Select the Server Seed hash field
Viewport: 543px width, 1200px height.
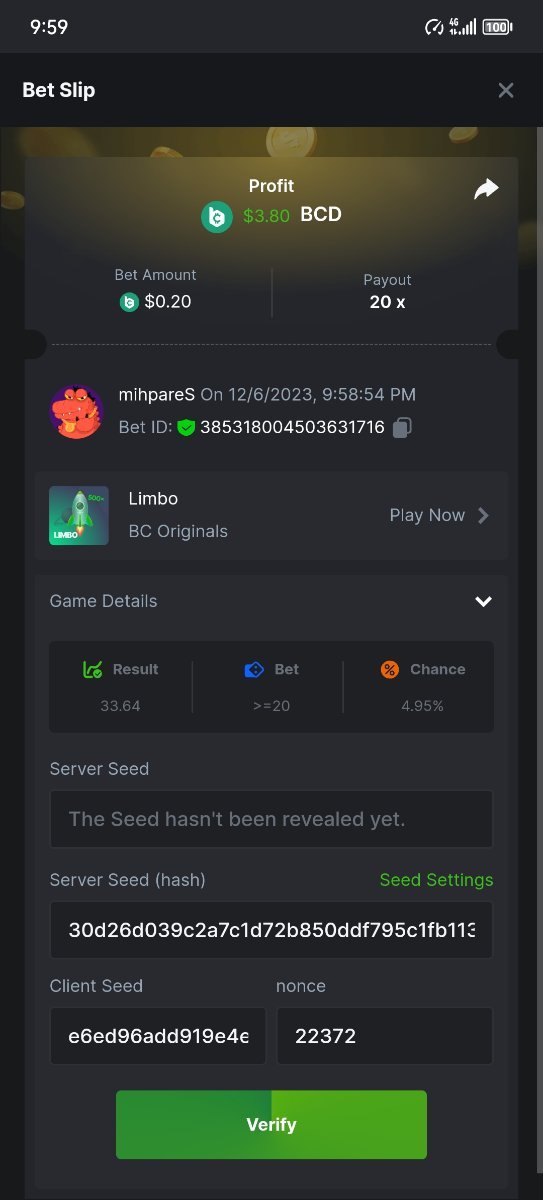coord(271,930)
